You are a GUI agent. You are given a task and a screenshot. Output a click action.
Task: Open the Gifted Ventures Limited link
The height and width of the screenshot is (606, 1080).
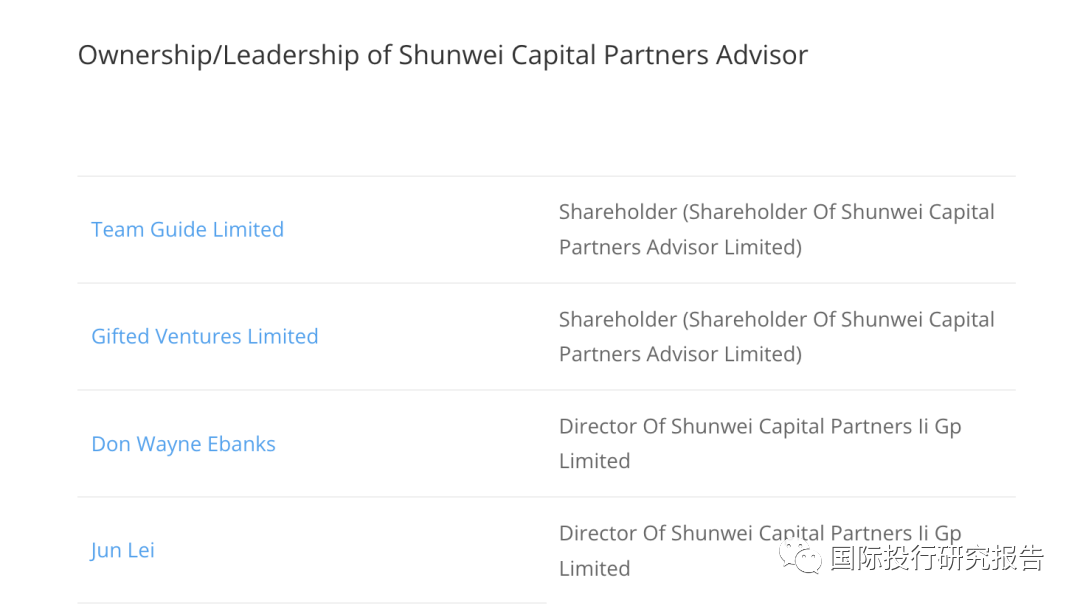pos(205,336)
